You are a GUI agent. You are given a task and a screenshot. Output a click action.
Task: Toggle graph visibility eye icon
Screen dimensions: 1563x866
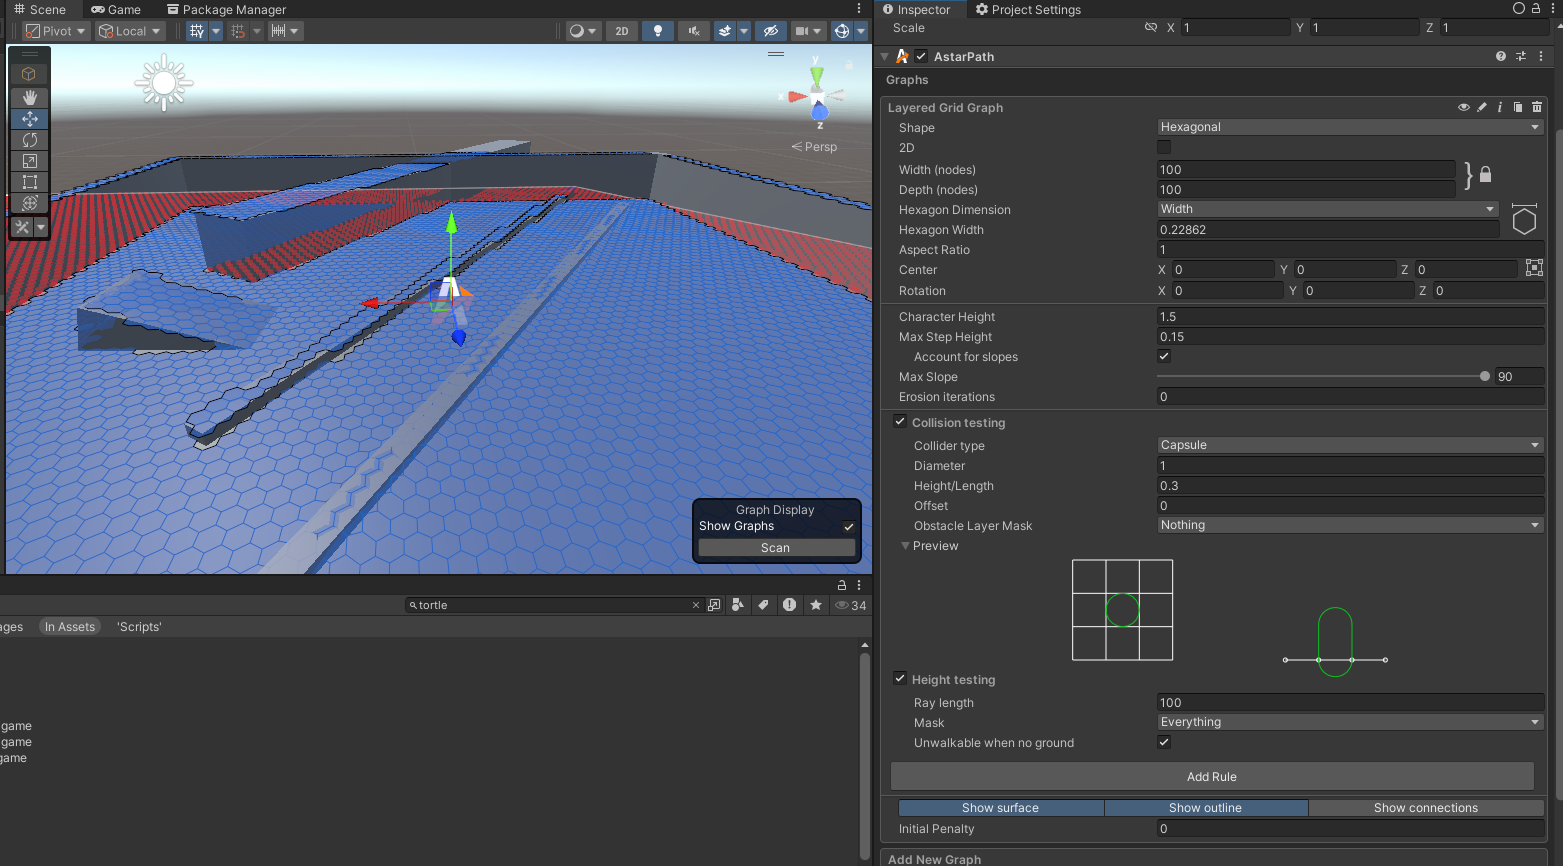pyautogui.click(x=1464, y=107)
